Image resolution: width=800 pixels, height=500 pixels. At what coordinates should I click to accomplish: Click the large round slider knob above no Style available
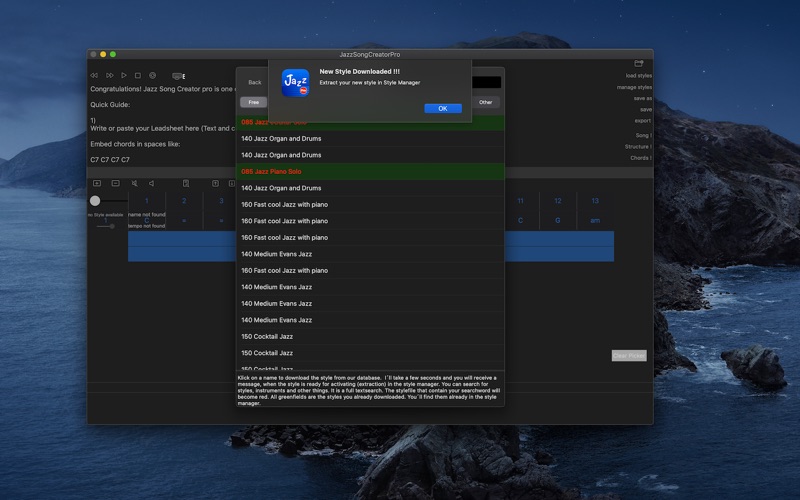95,201
